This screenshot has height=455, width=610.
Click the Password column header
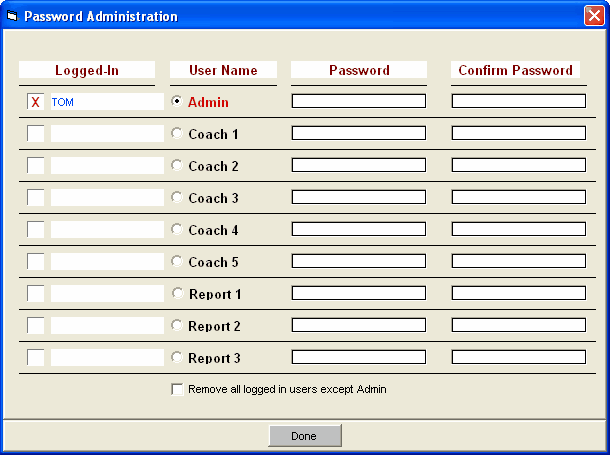point(359,70)
